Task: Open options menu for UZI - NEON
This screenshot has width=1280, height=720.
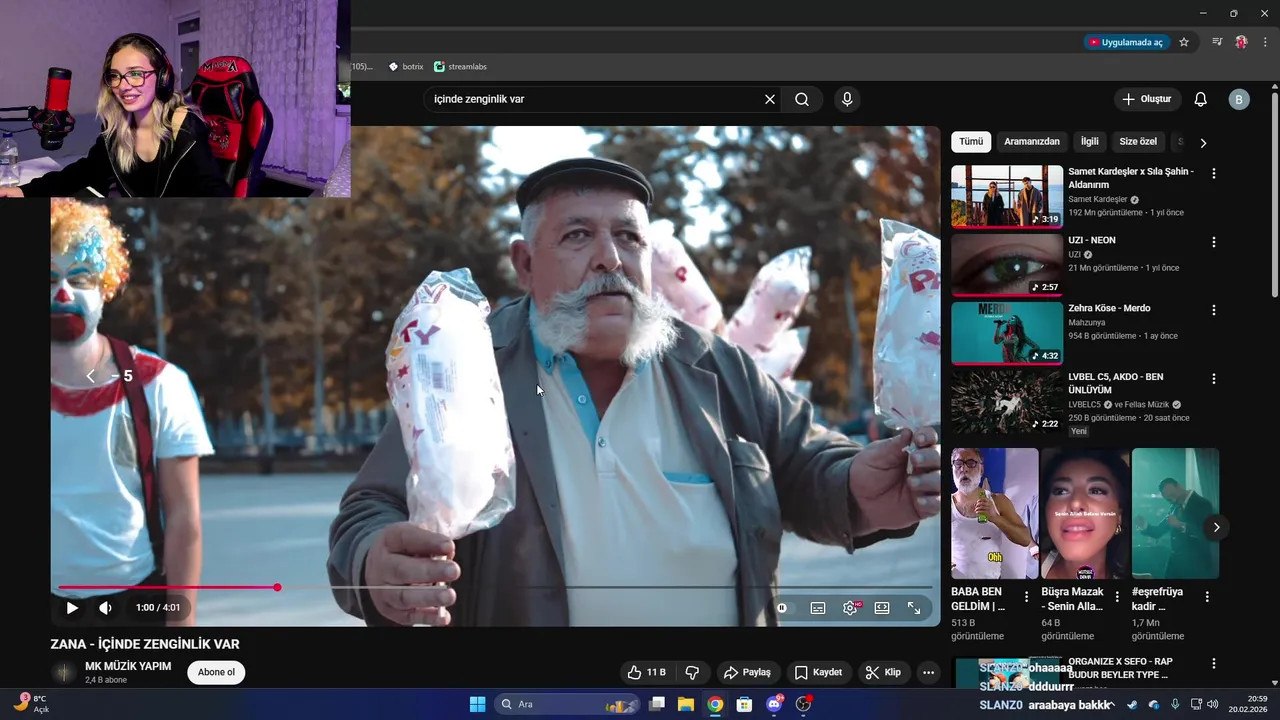Action: 1214,242
